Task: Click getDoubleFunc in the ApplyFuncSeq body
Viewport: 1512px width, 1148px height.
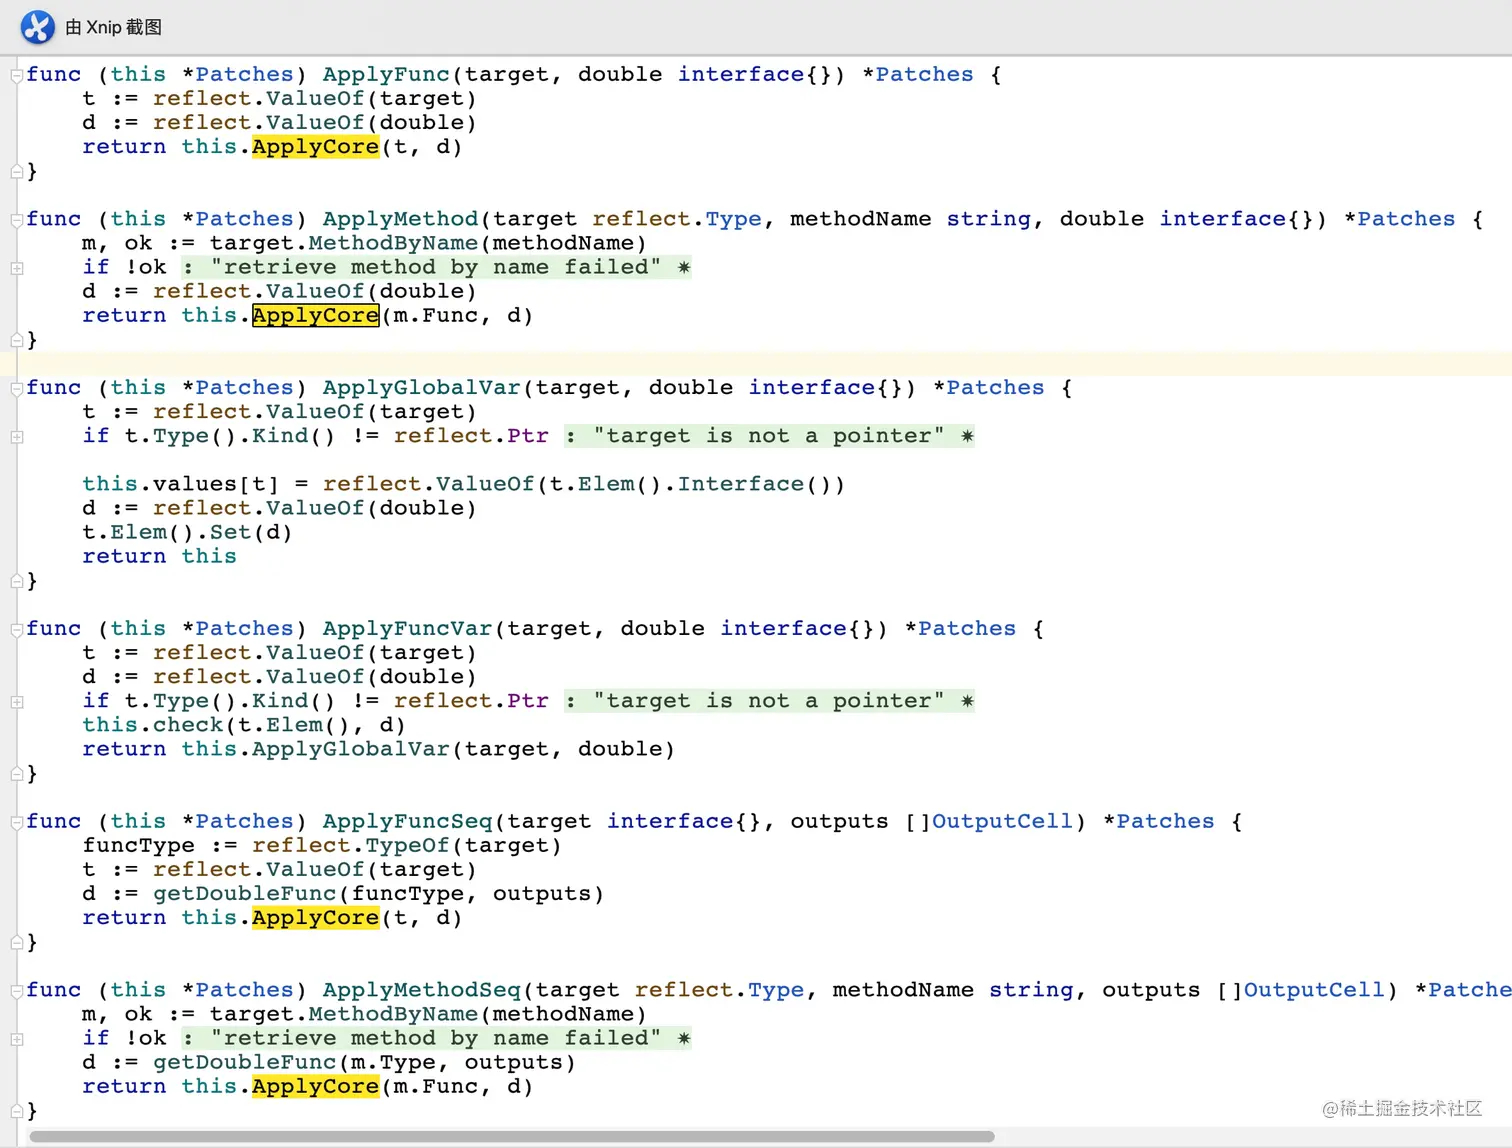Action: pyautogui.click(x=244, y=894)
